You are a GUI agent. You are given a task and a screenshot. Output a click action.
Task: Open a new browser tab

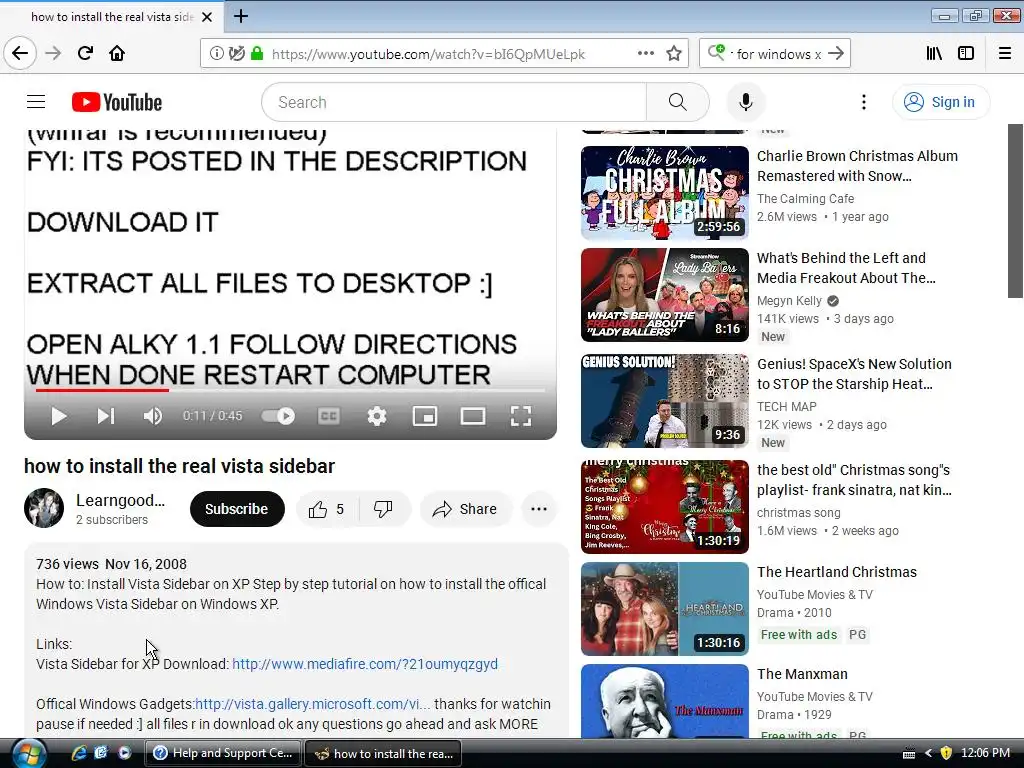click(241, 16)
